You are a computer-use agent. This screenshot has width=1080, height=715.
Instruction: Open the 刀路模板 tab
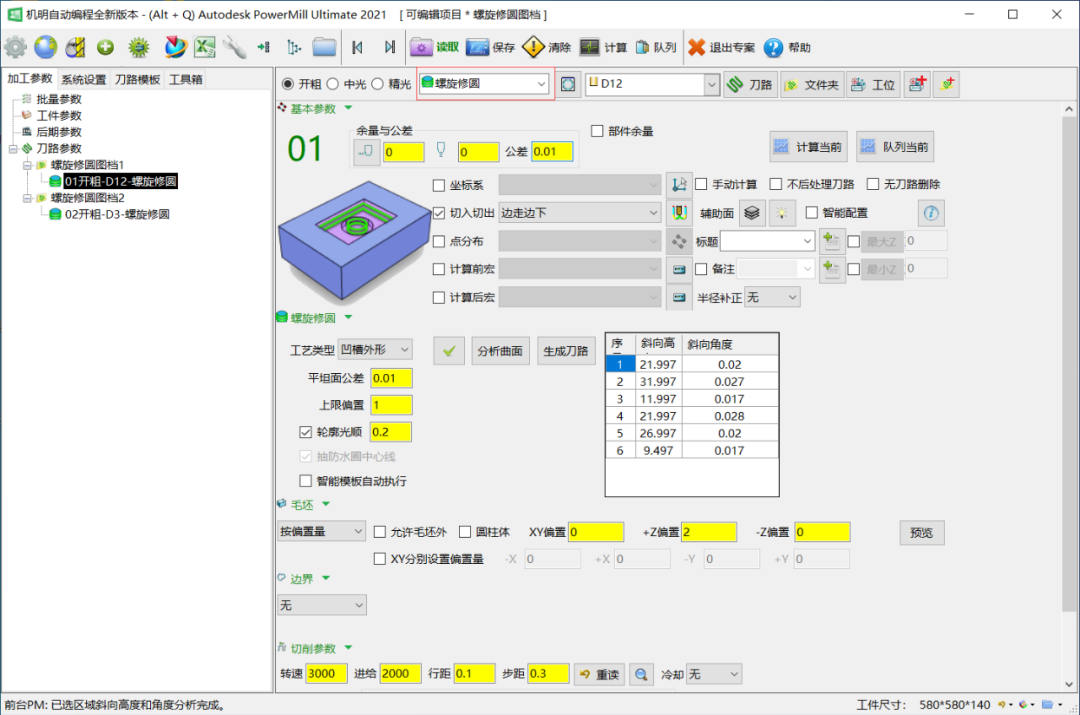[138, 79]
